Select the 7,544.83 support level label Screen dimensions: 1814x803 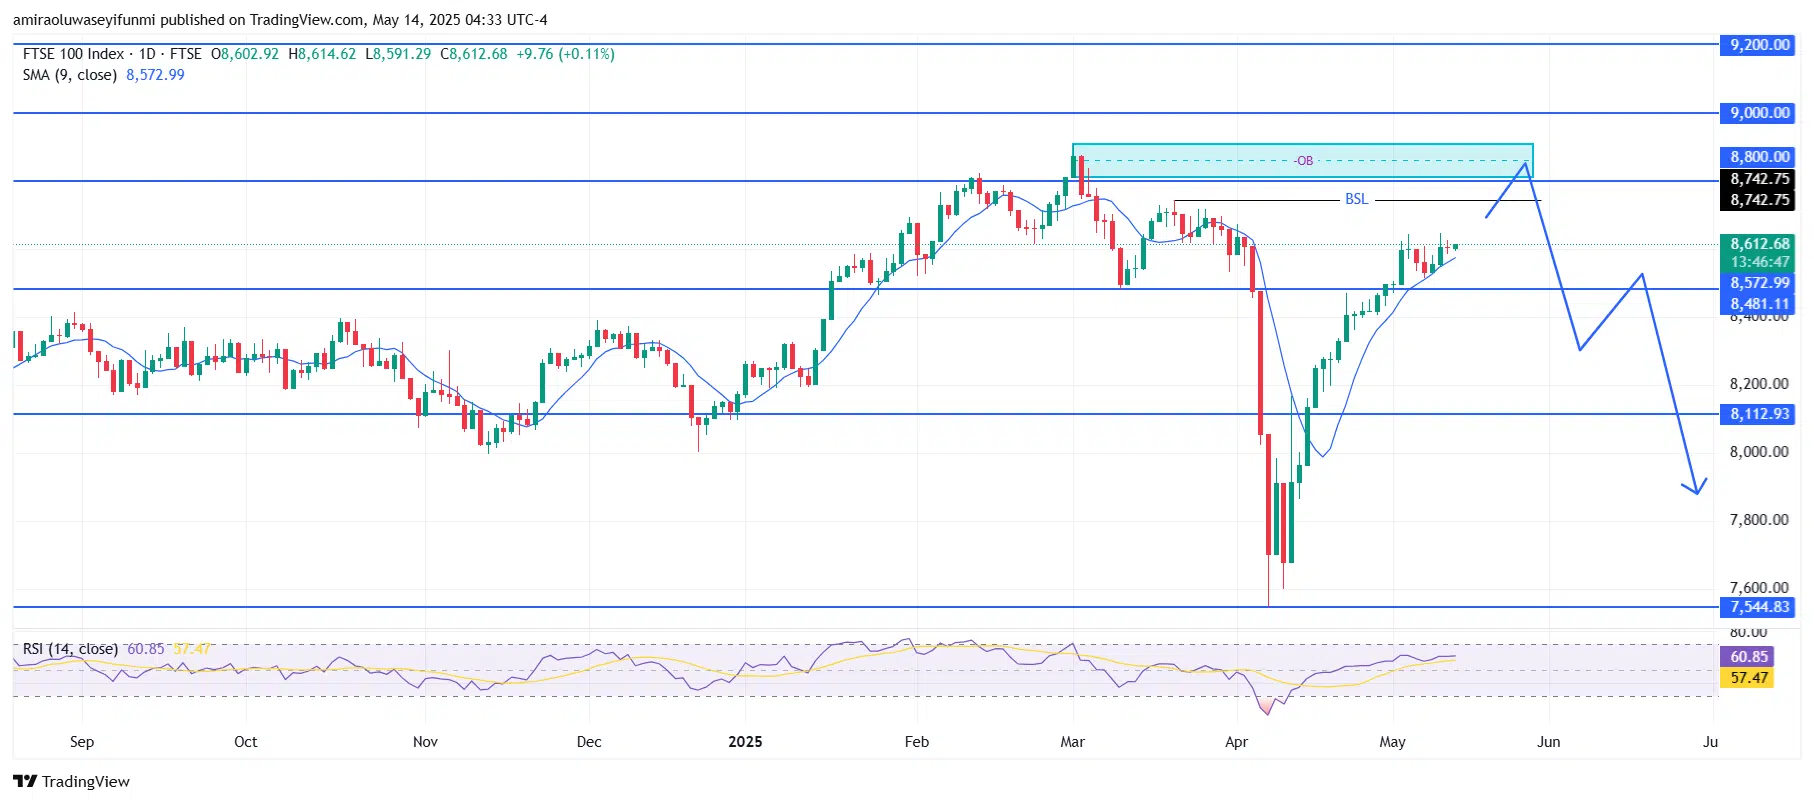(x=1758, y=607)
